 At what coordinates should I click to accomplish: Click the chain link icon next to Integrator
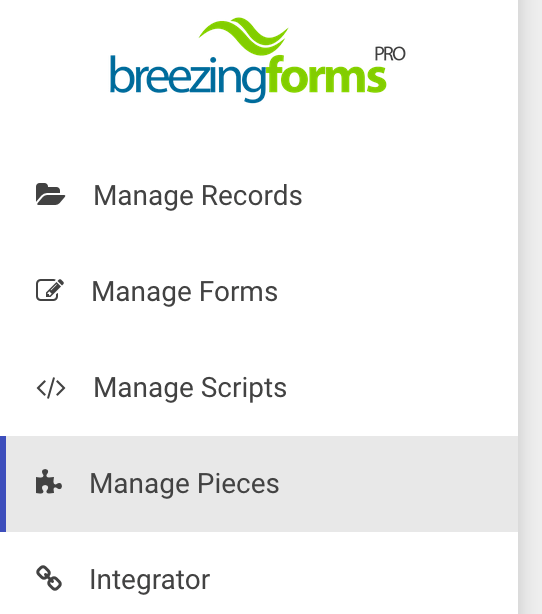click(49, 578)
